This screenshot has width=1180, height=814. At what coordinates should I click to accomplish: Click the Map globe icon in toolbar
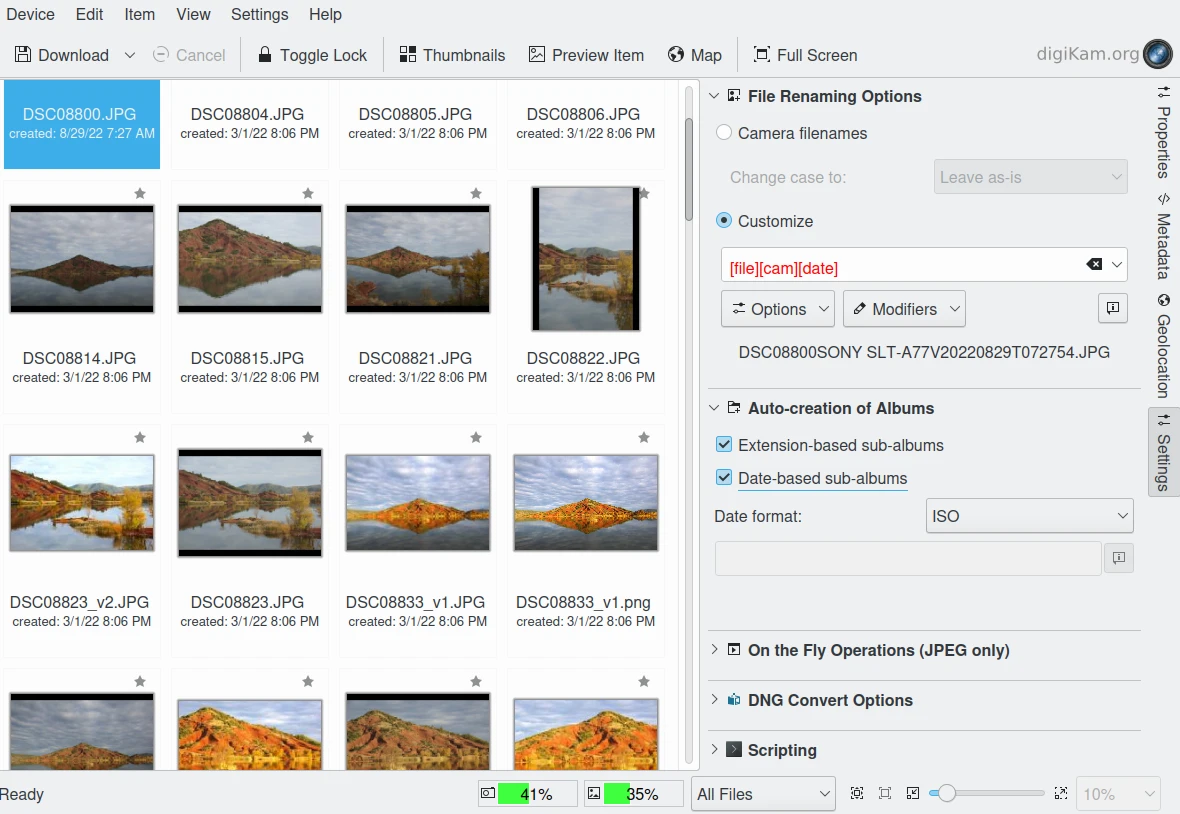(677, 55)
